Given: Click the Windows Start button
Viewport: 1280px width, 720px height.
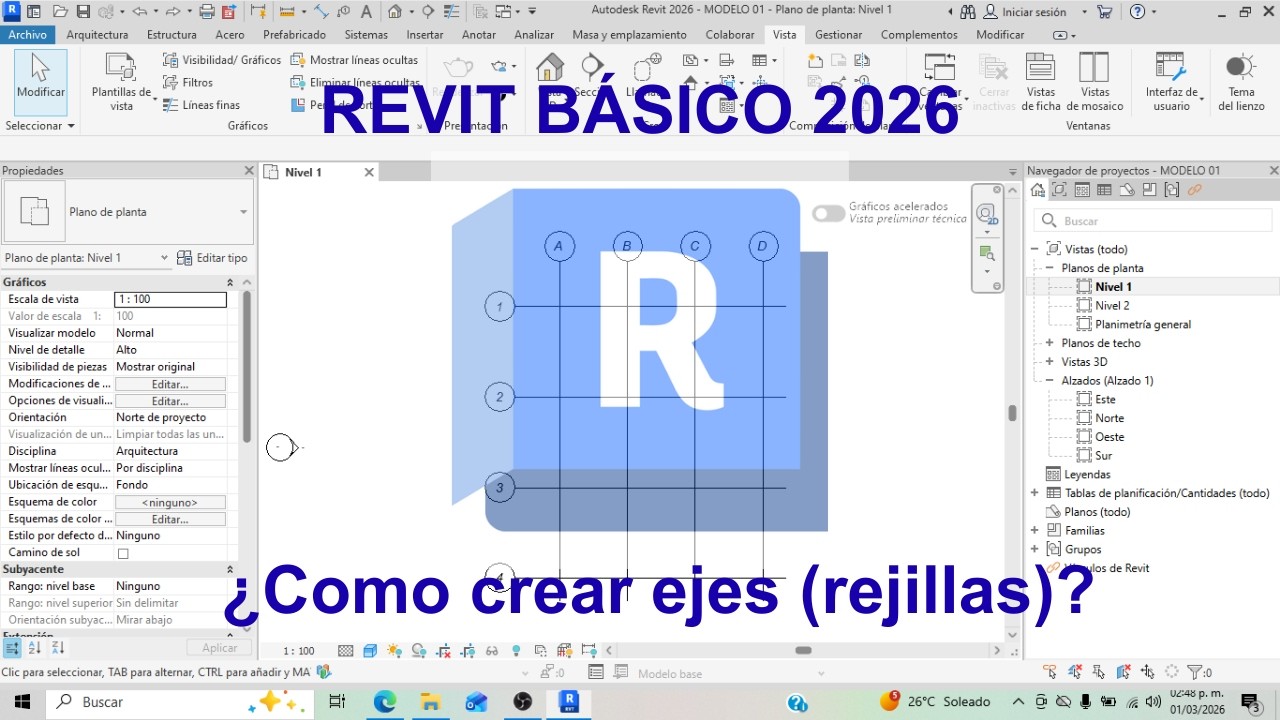Looking at the screenshot, I should 22,702.
